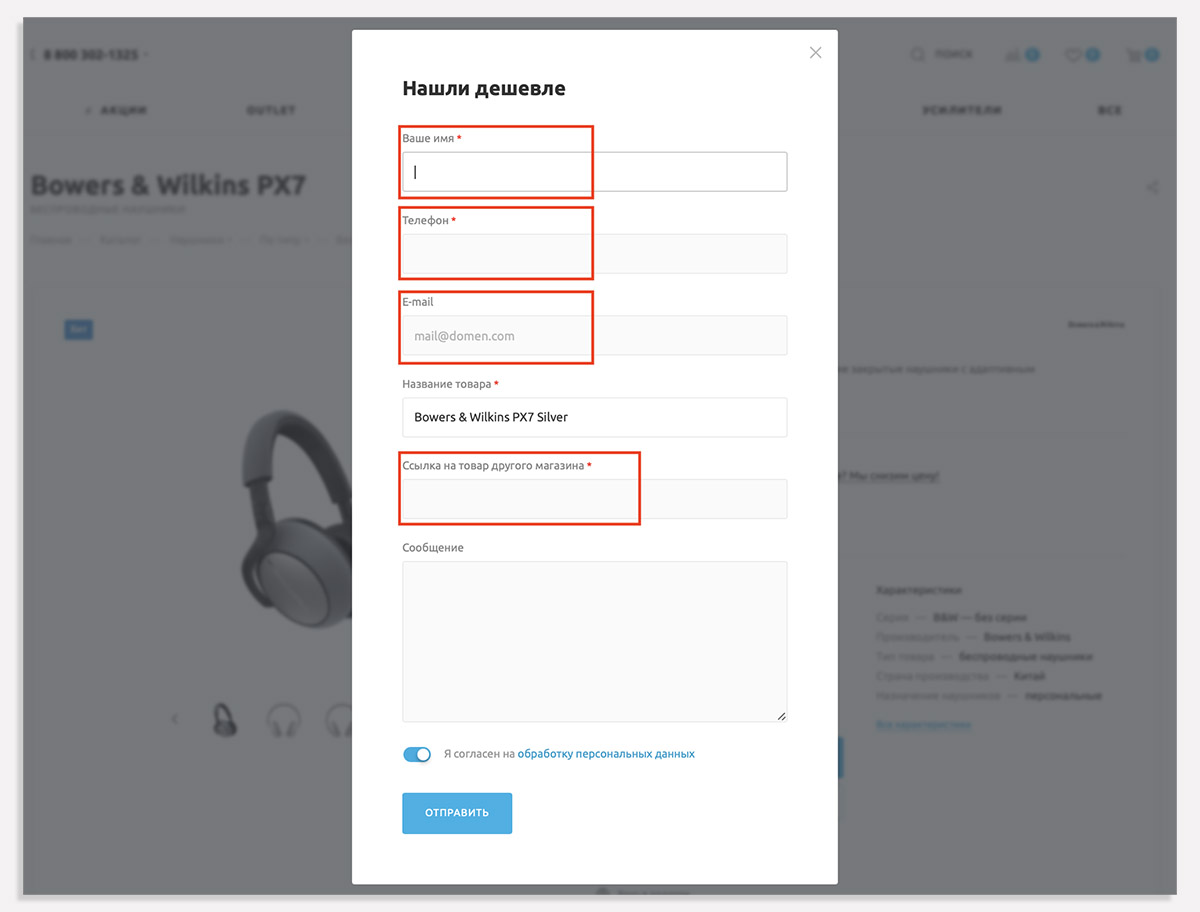The image size is (1200, 912).
Task: Expand the ВСЕ categories menu
Action: tap(1110, 110)
